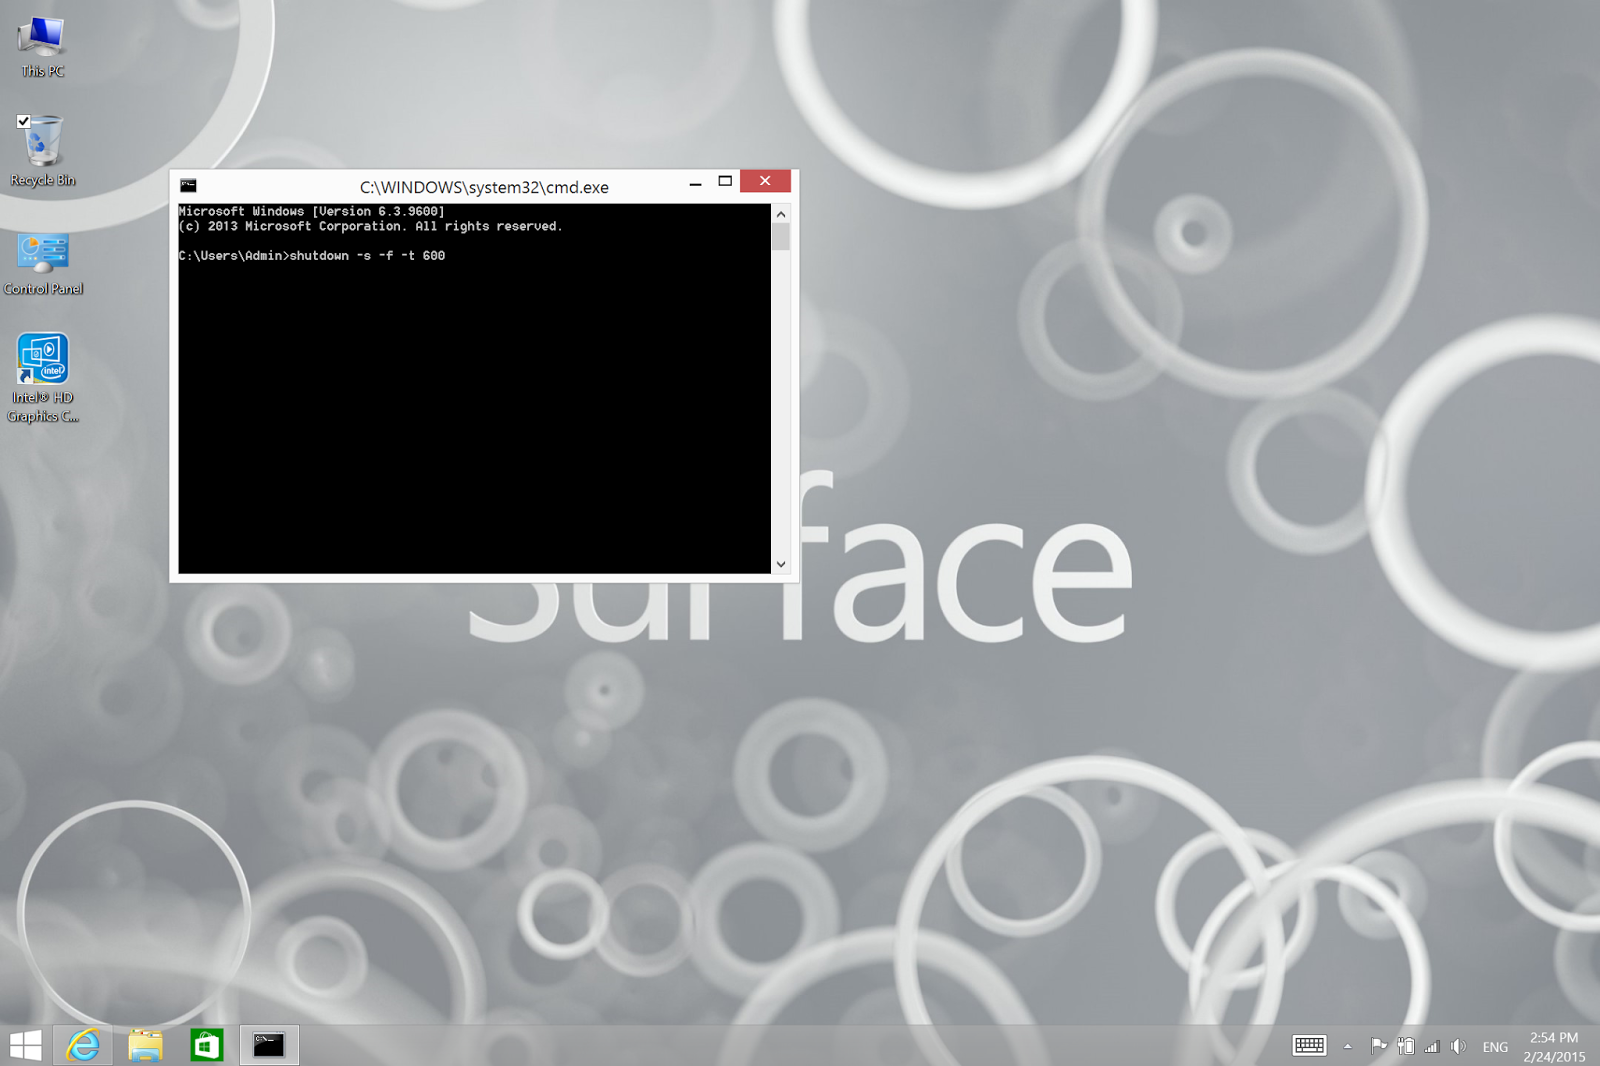Click the Command Prompt taskbar button
The image size is (1600, 1066).
[x=269, y=1046]
